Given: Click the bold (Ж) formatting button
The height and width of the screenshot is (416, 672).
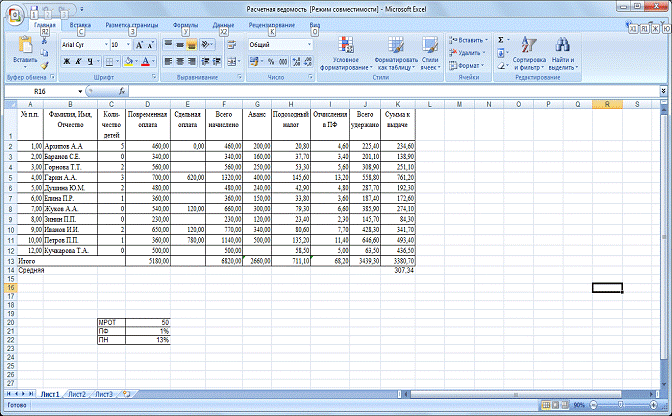Looking at the screenshot, I should click(66, 61).
